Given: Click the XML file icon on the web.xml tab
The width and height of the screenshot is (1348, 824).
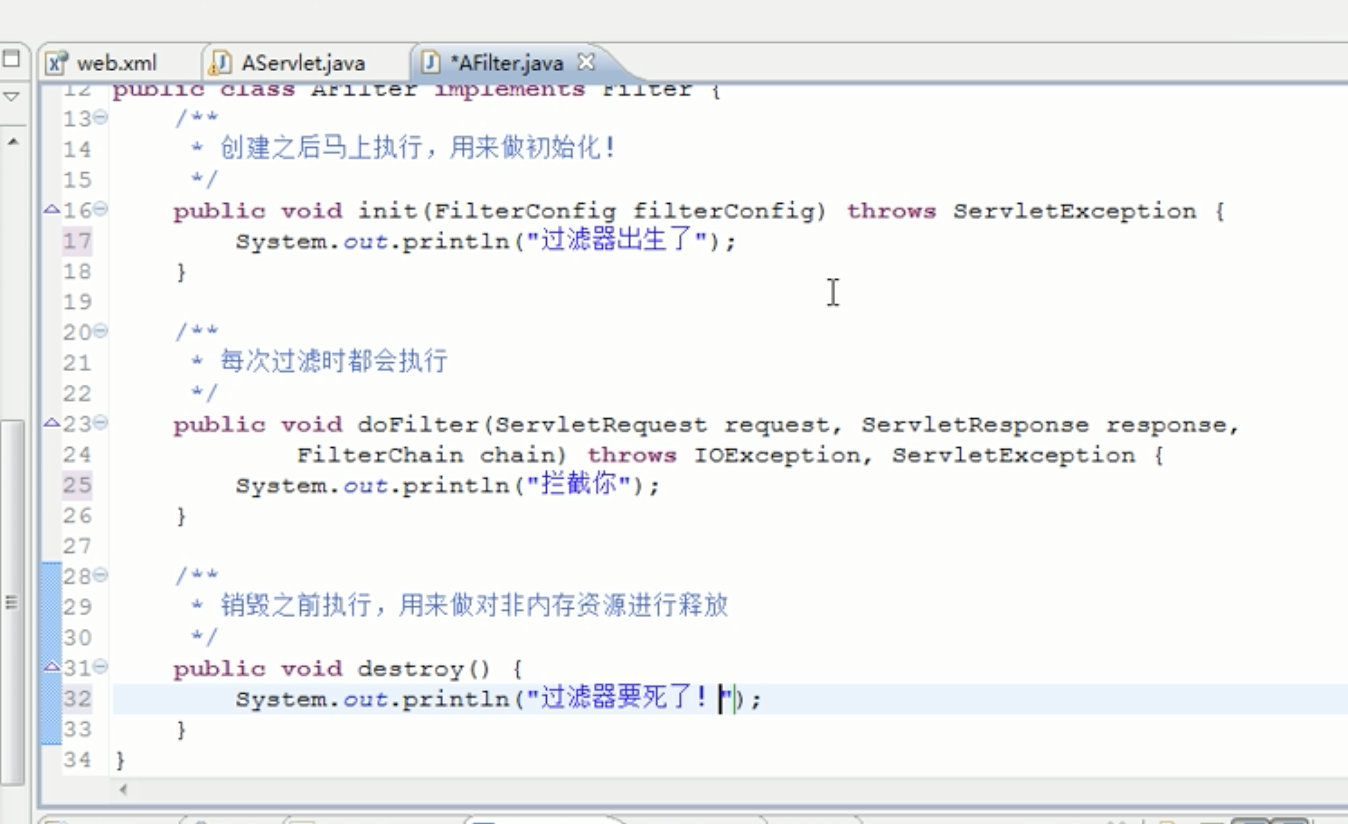Looking at the screenshot, I should (58, 63).
